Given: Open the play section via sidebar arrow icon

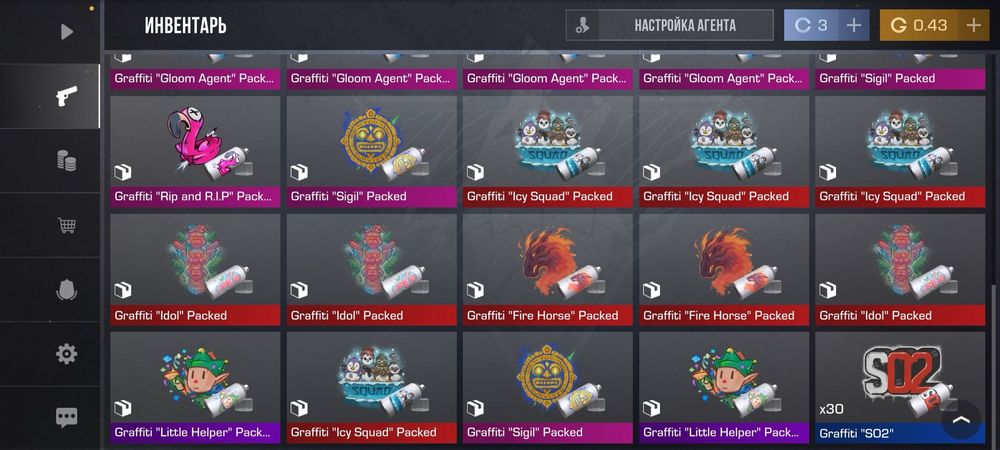Looking at the screenshot, I should 66,31.
